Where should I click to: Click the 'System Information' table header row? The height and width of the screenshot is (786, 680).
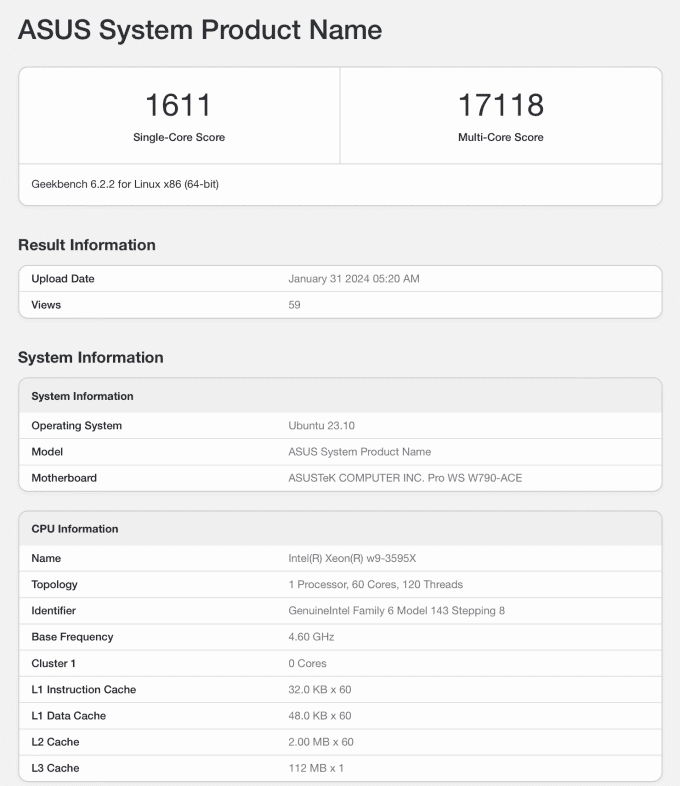pyautogui.click(x=340, y=396)
